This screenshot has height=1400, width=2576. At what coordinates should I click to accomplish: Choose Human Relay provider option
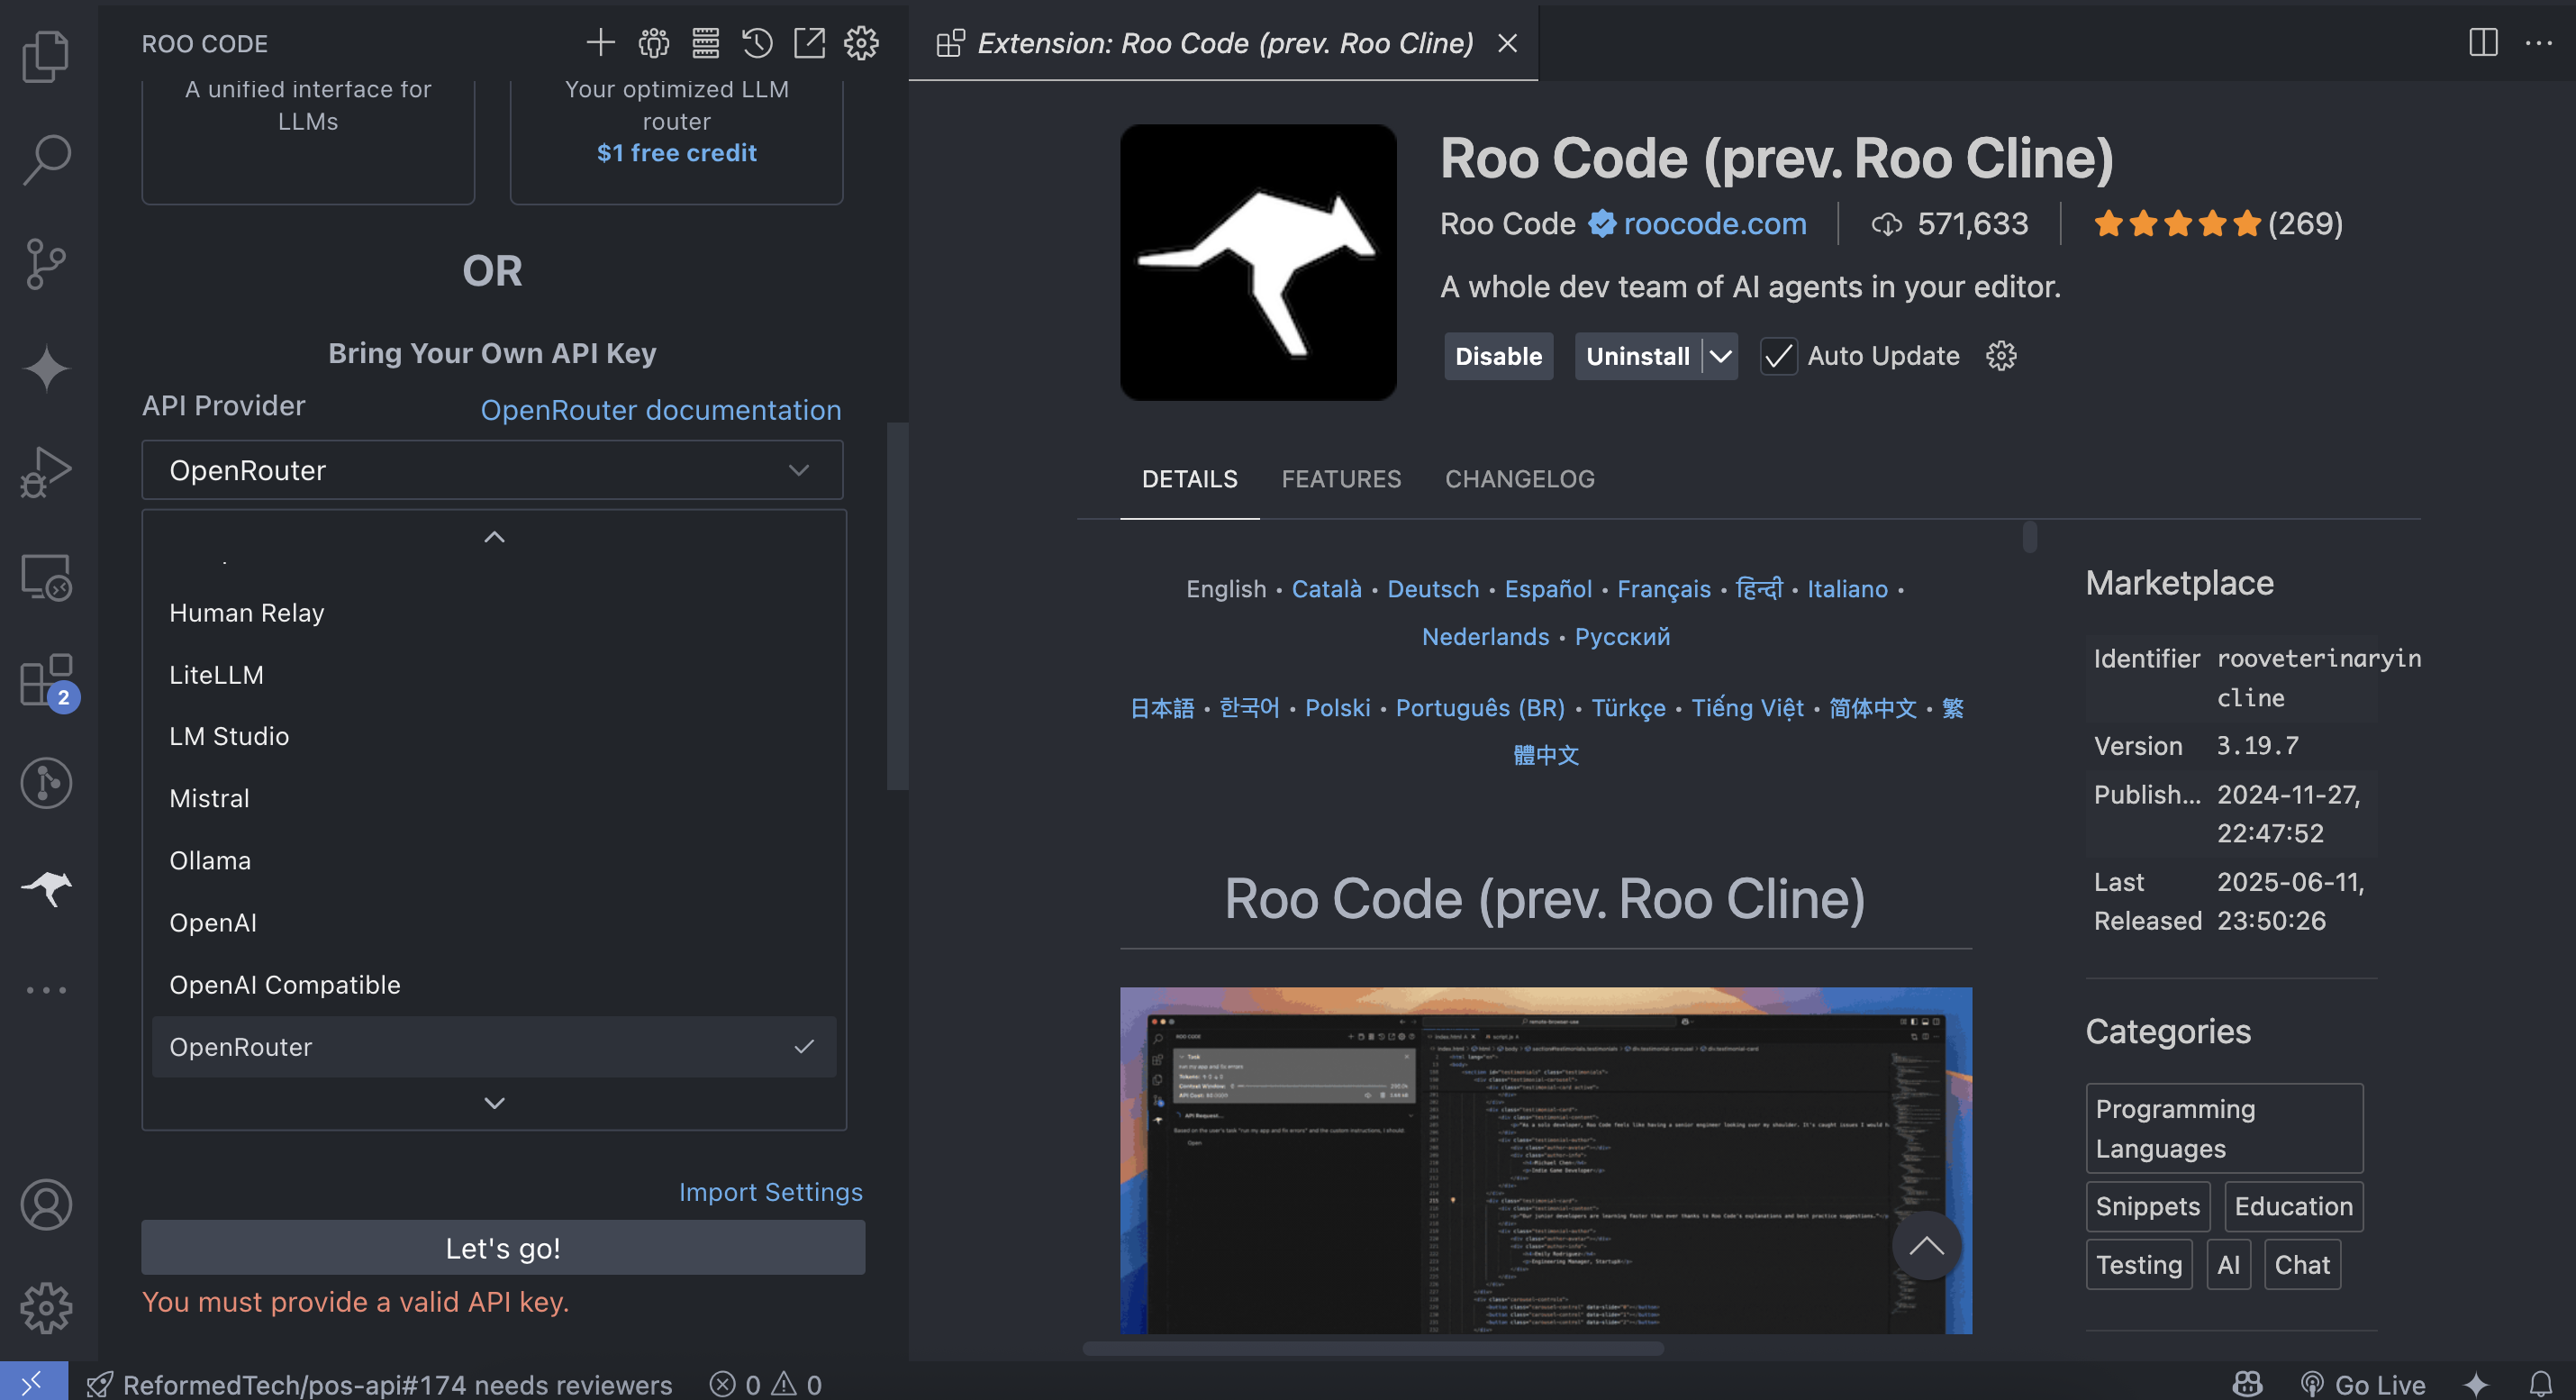click(x=494, y=613)
